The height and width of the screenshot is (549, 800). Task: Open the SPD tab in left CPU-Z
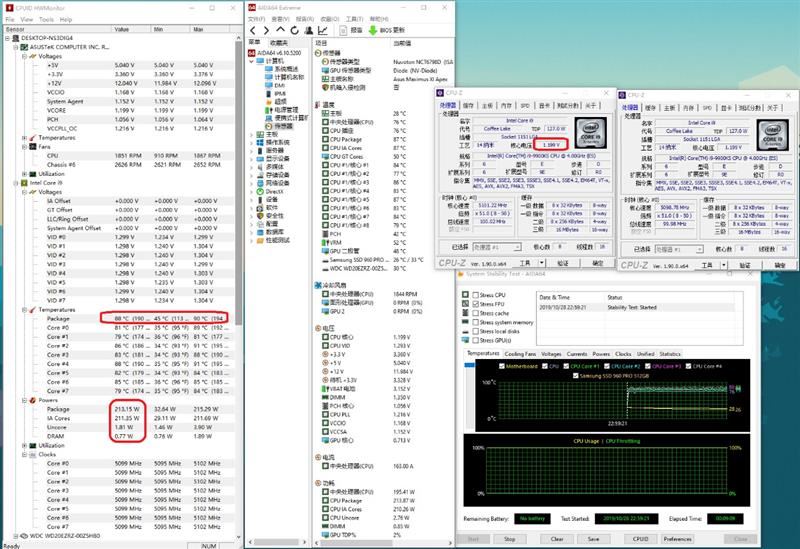tap(525, 105)
